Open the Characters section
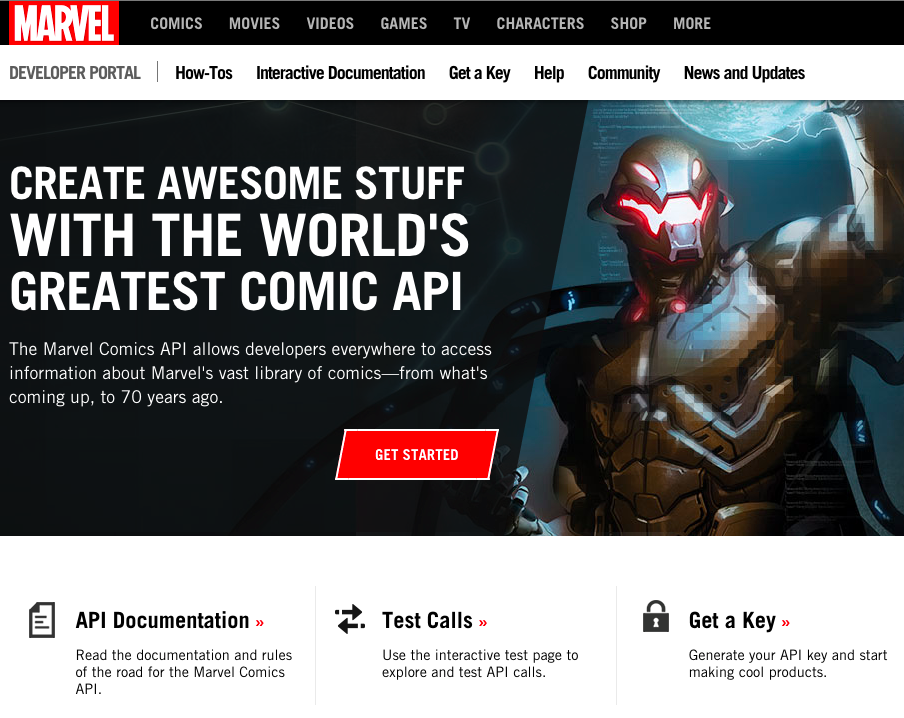The image size is (904, 718). click(x=540, y=24)
